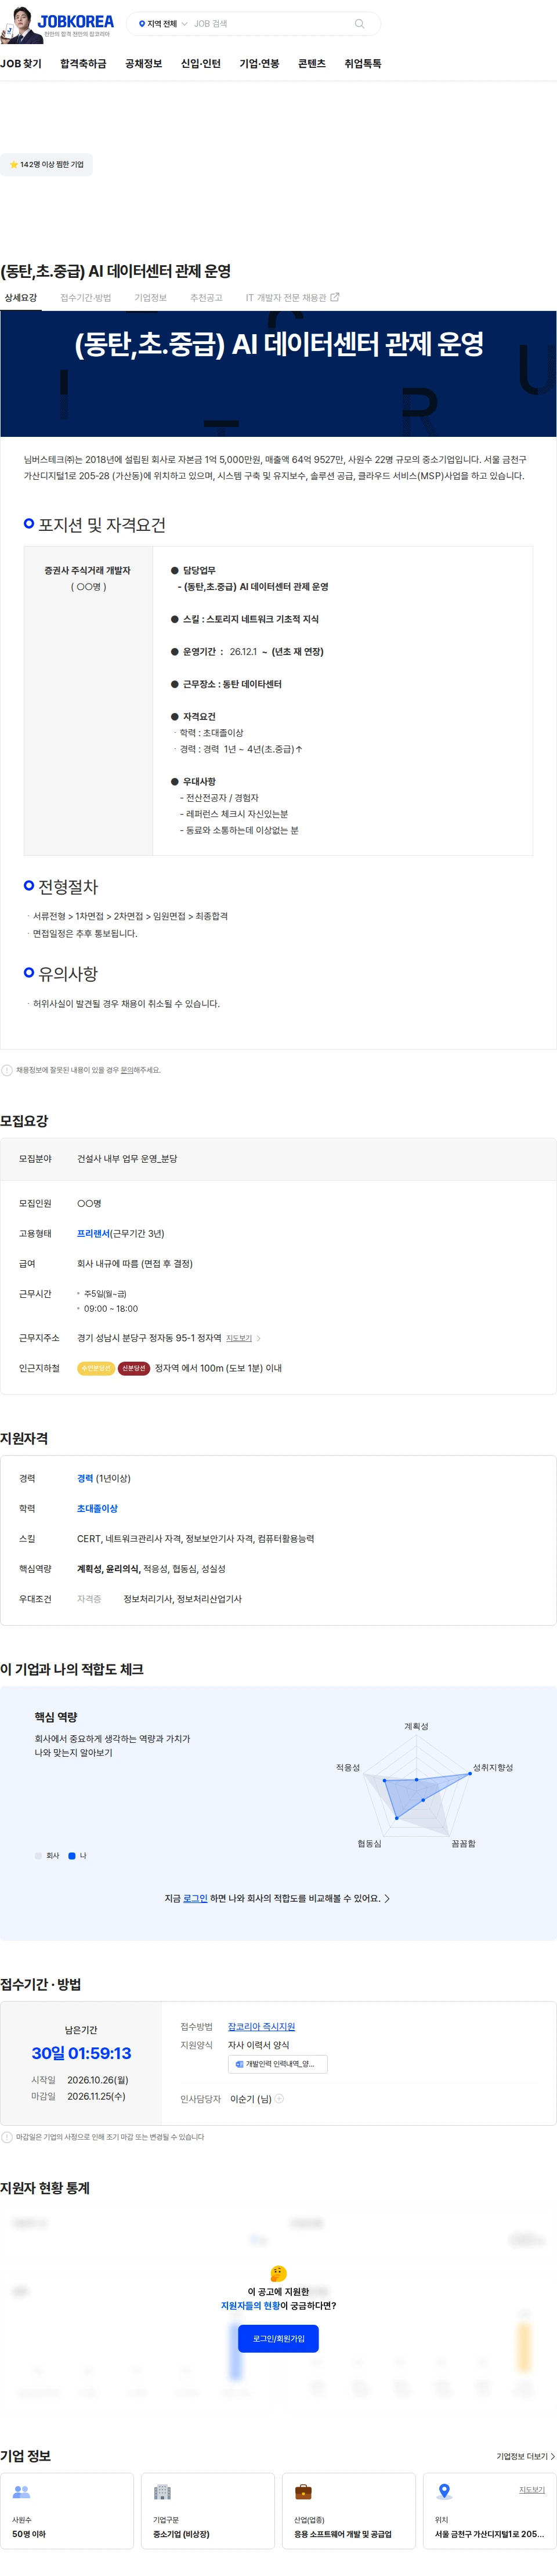Click the 회사 legend swatch
Viewport: 557px width, 2576px height.
[39, 1855]
